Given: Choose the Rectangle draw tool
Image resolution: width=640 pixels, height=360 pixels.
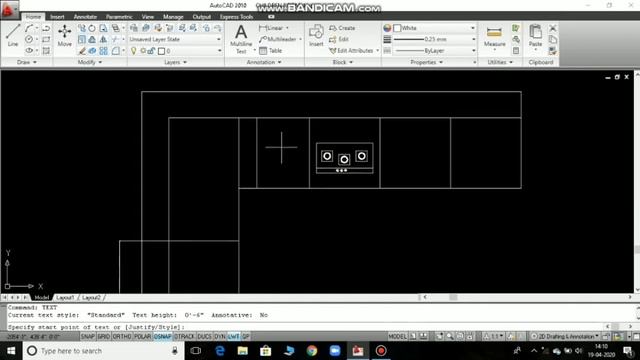Looking at the screenshot, I should 46,39.
